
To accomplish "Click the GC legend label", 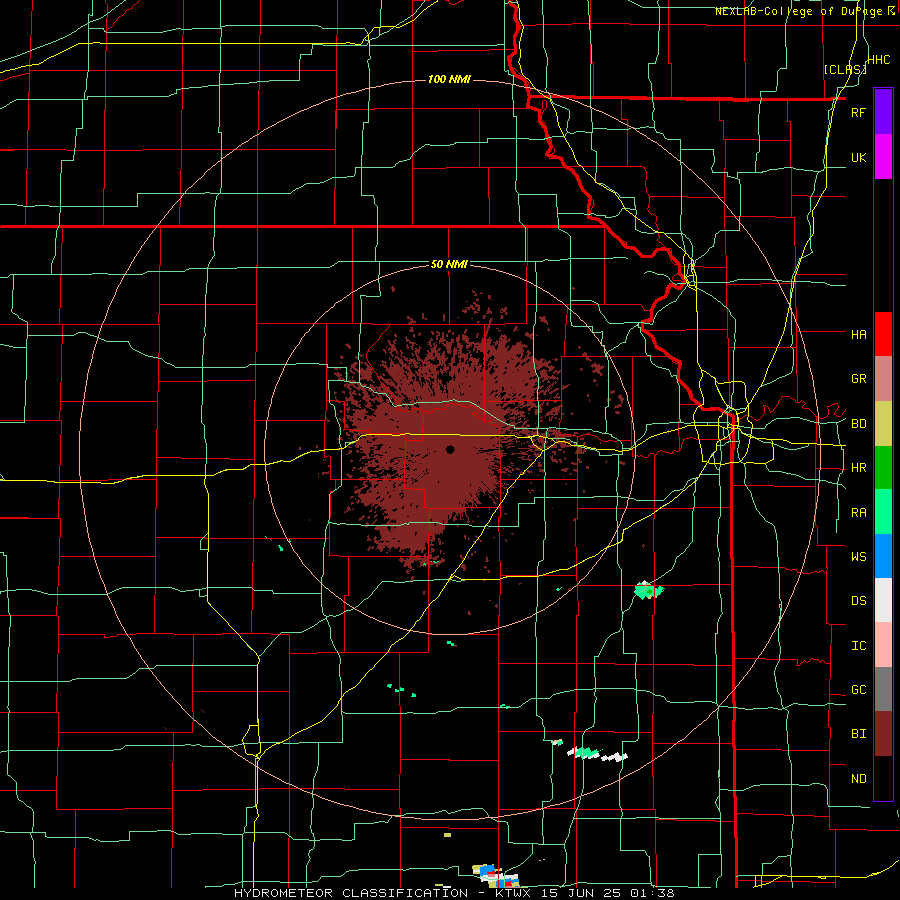I will (x=858, y=690).
